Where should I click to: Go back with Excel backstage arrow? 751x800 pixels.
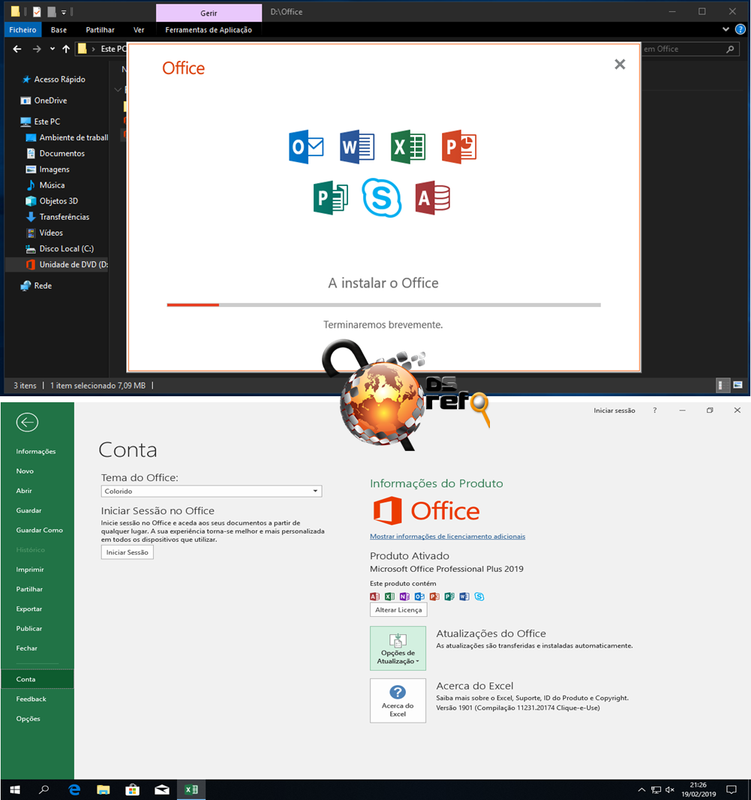[27, 422]
